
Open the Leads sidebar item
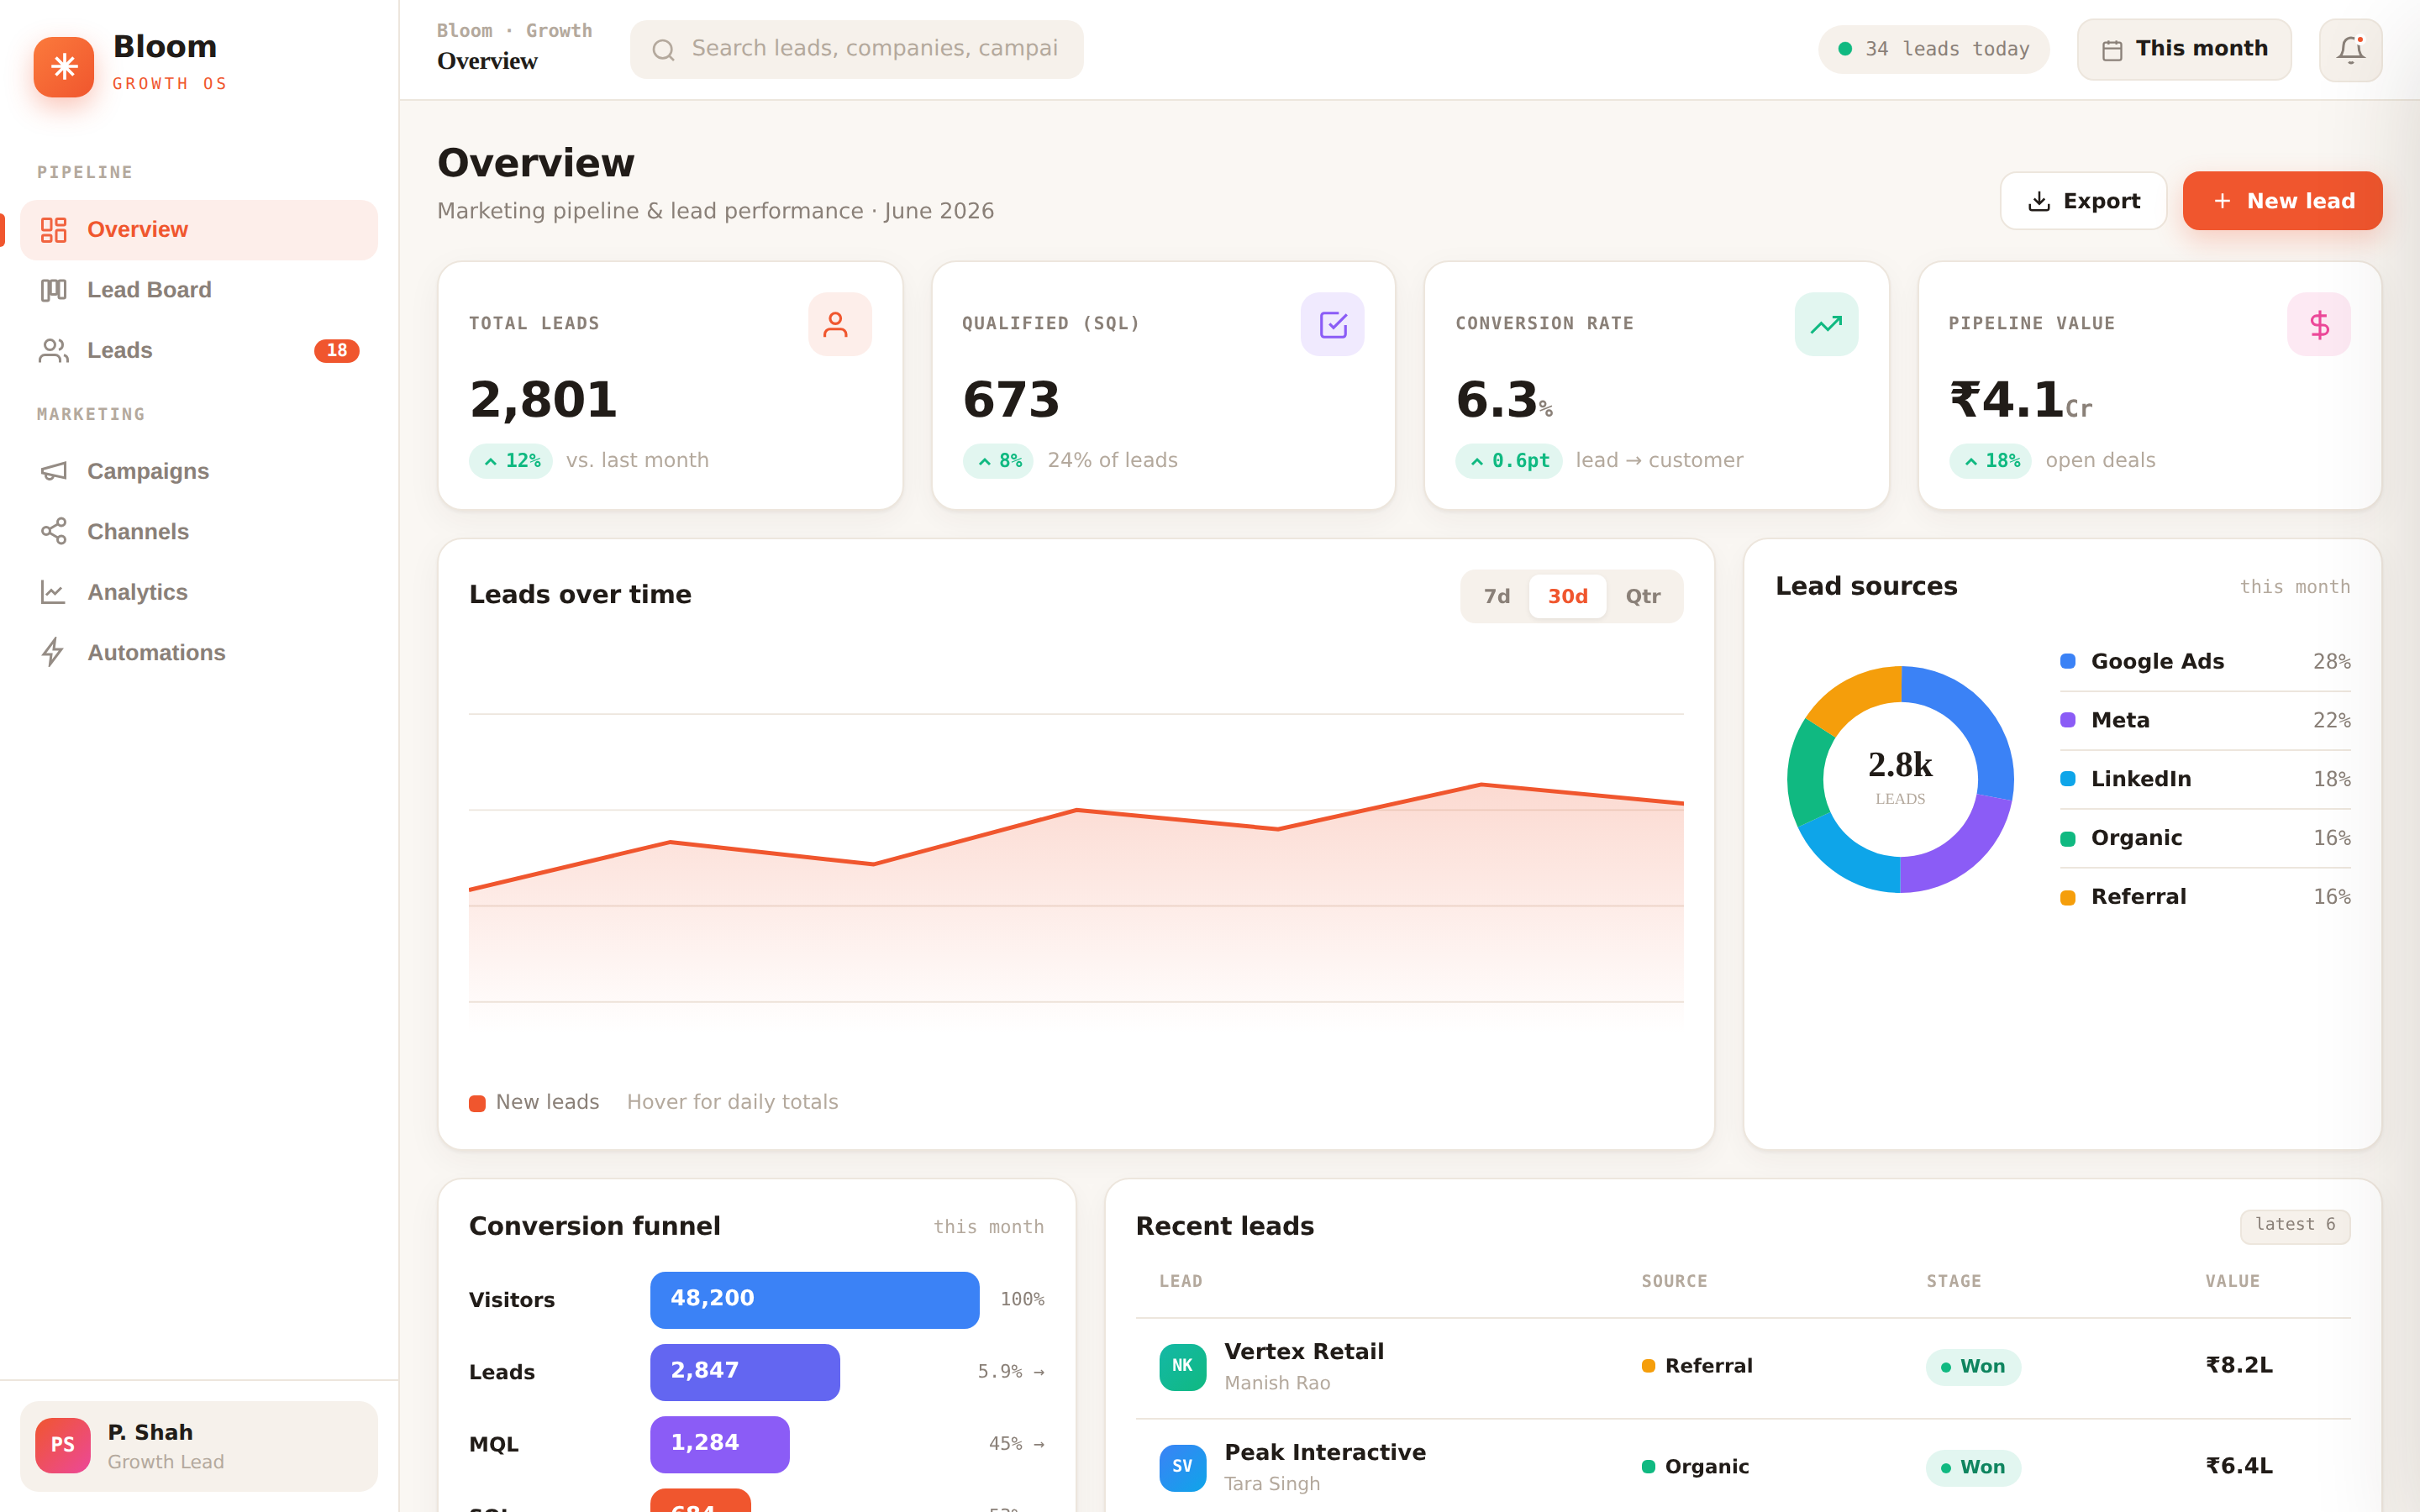point(199,350)
